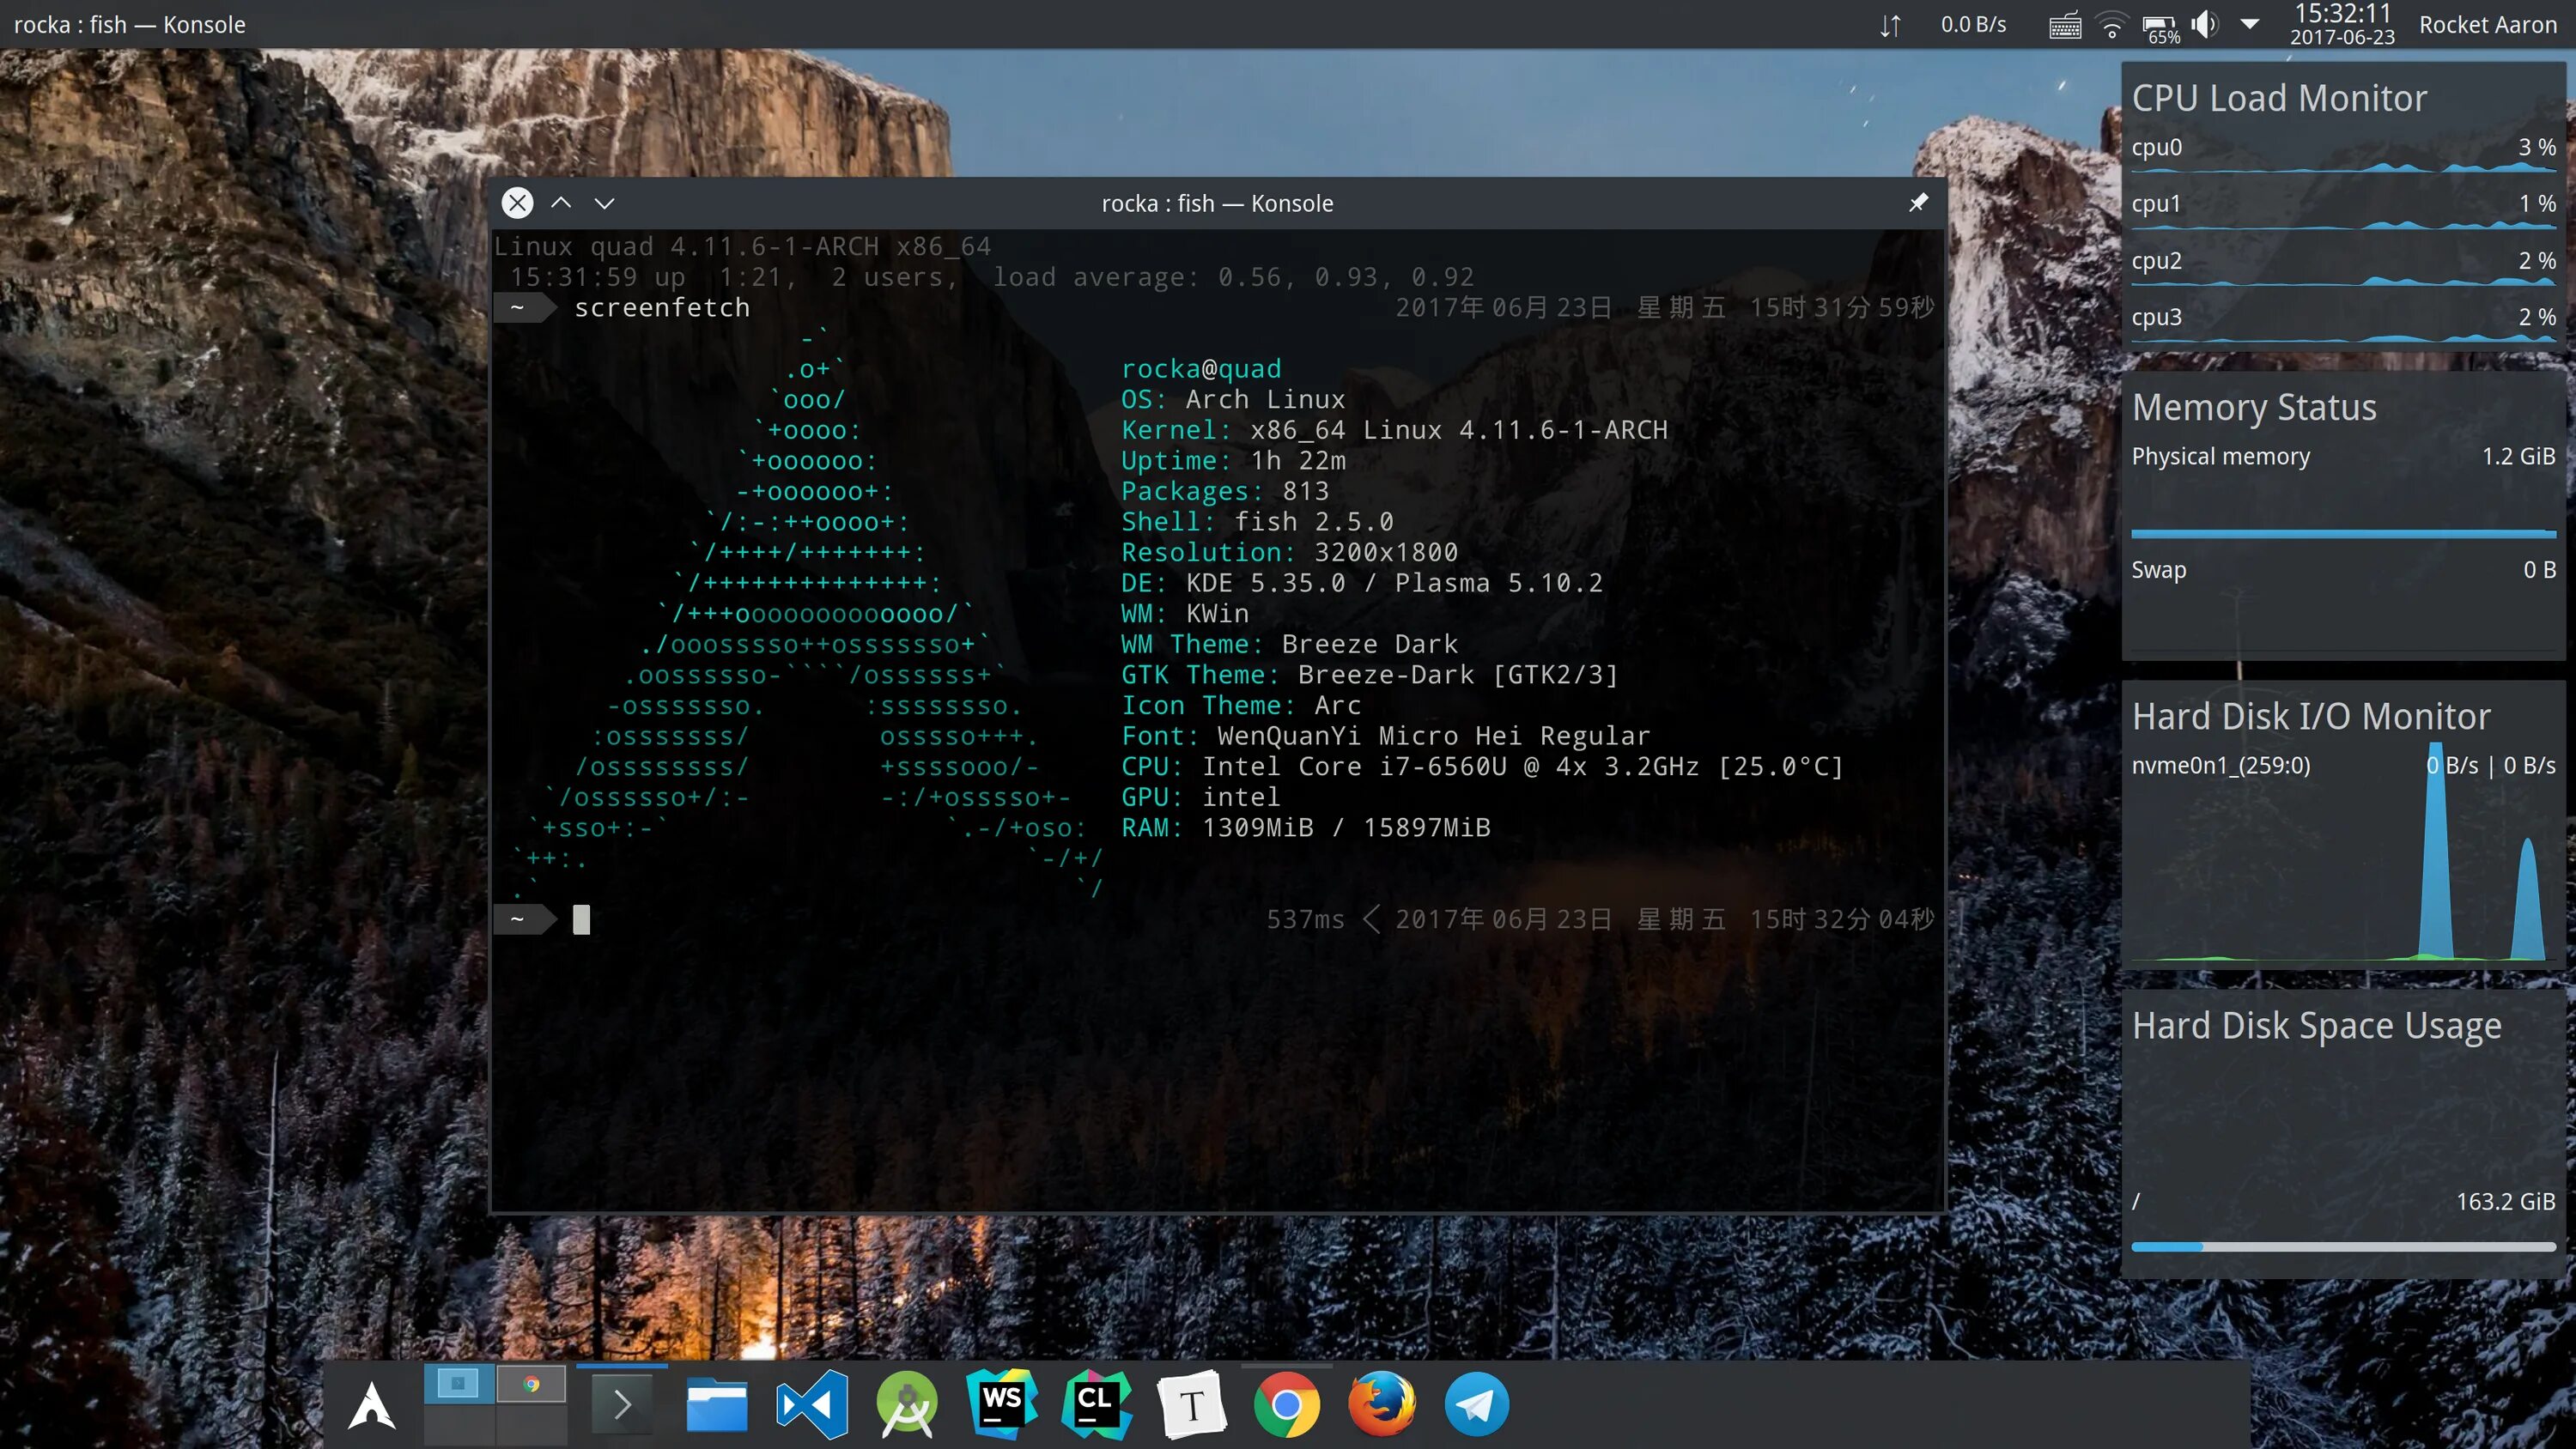Open the Arch Linux application launcher
Image resolution: width=2576 pixels, height=1449 pixels.
371,1405
